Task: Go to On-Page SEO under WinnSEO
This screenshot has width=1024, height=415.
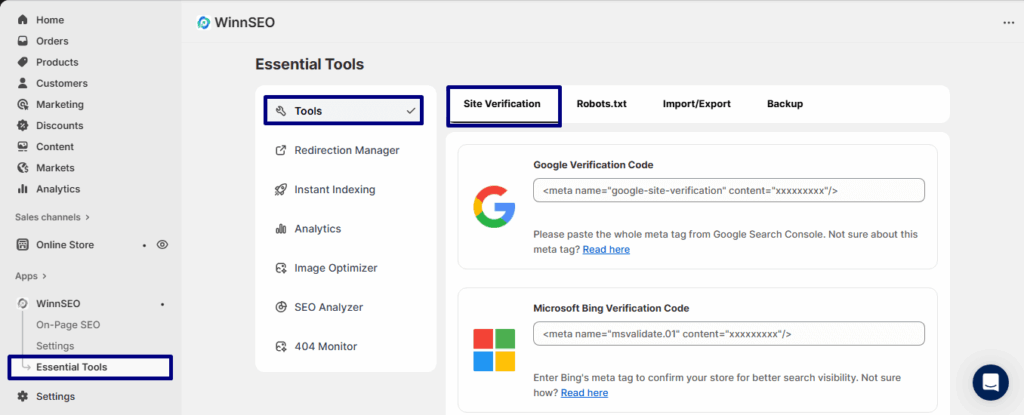Action: (x=68, y=325)
